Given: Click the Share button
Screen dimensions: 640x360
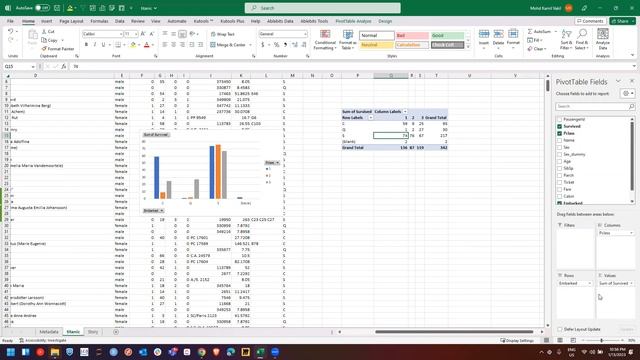Looking at the screenshot, I should tap(622, 21).
